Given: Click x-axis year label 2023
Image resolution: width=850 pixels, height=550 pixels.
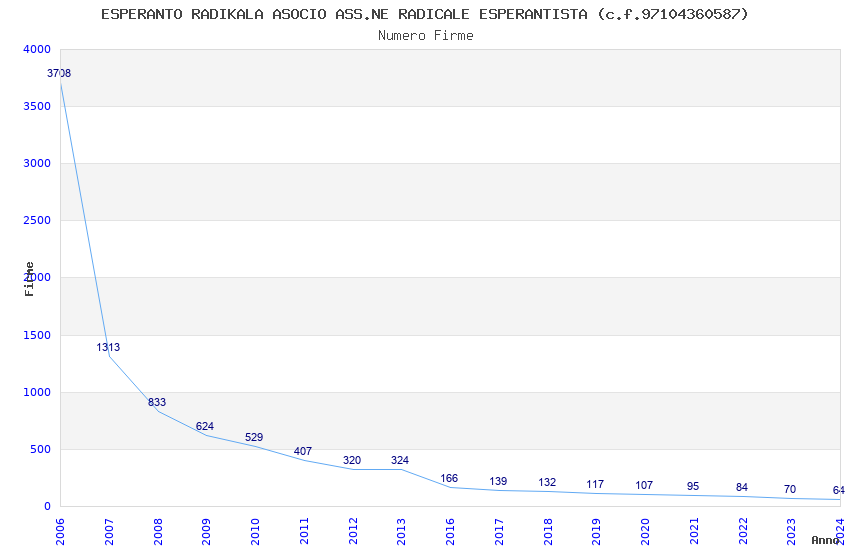Looking at the screenshot, I should (x=791, y=532).
